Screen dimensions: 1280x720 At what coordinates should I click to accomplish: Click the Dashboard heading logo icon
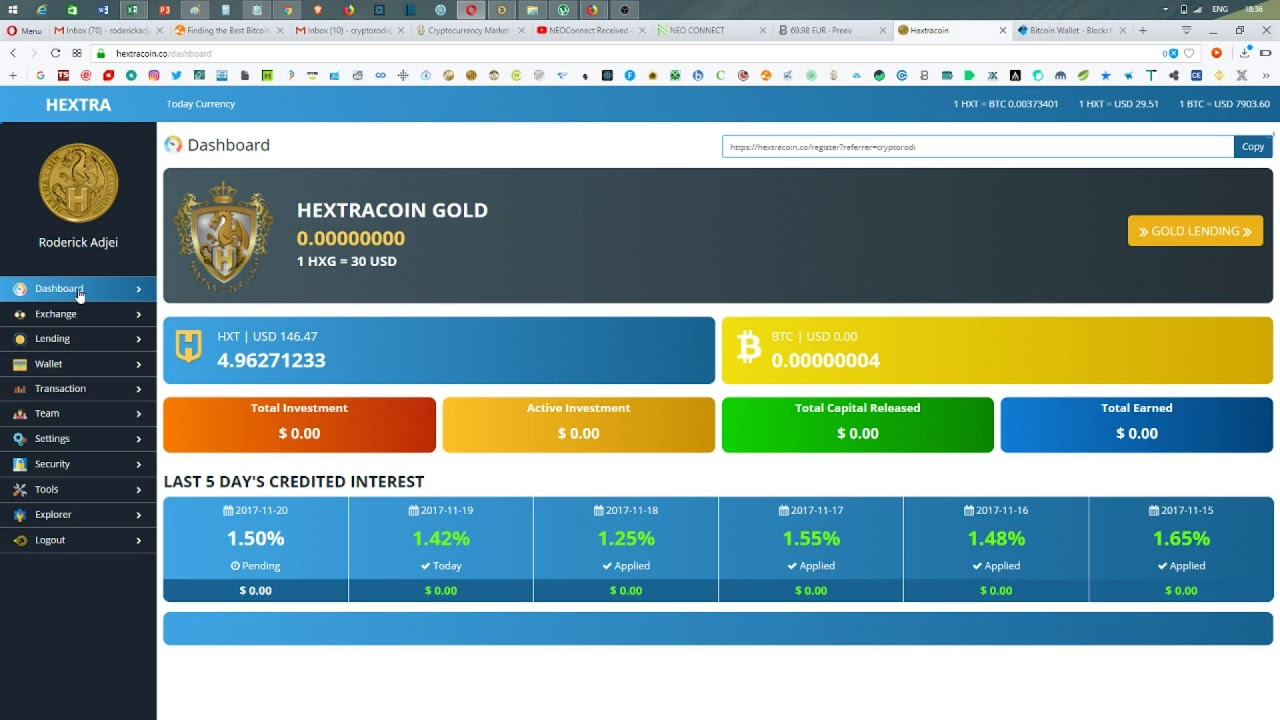[173, 145]
